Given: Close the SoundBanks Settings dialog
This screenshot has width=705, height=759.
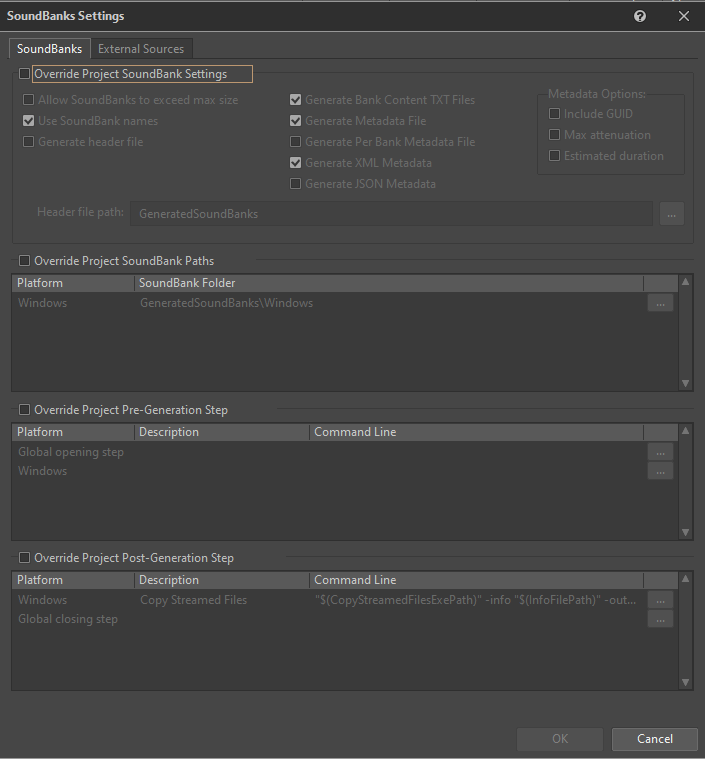Looking at the screenshot, I should coord(684,16).
